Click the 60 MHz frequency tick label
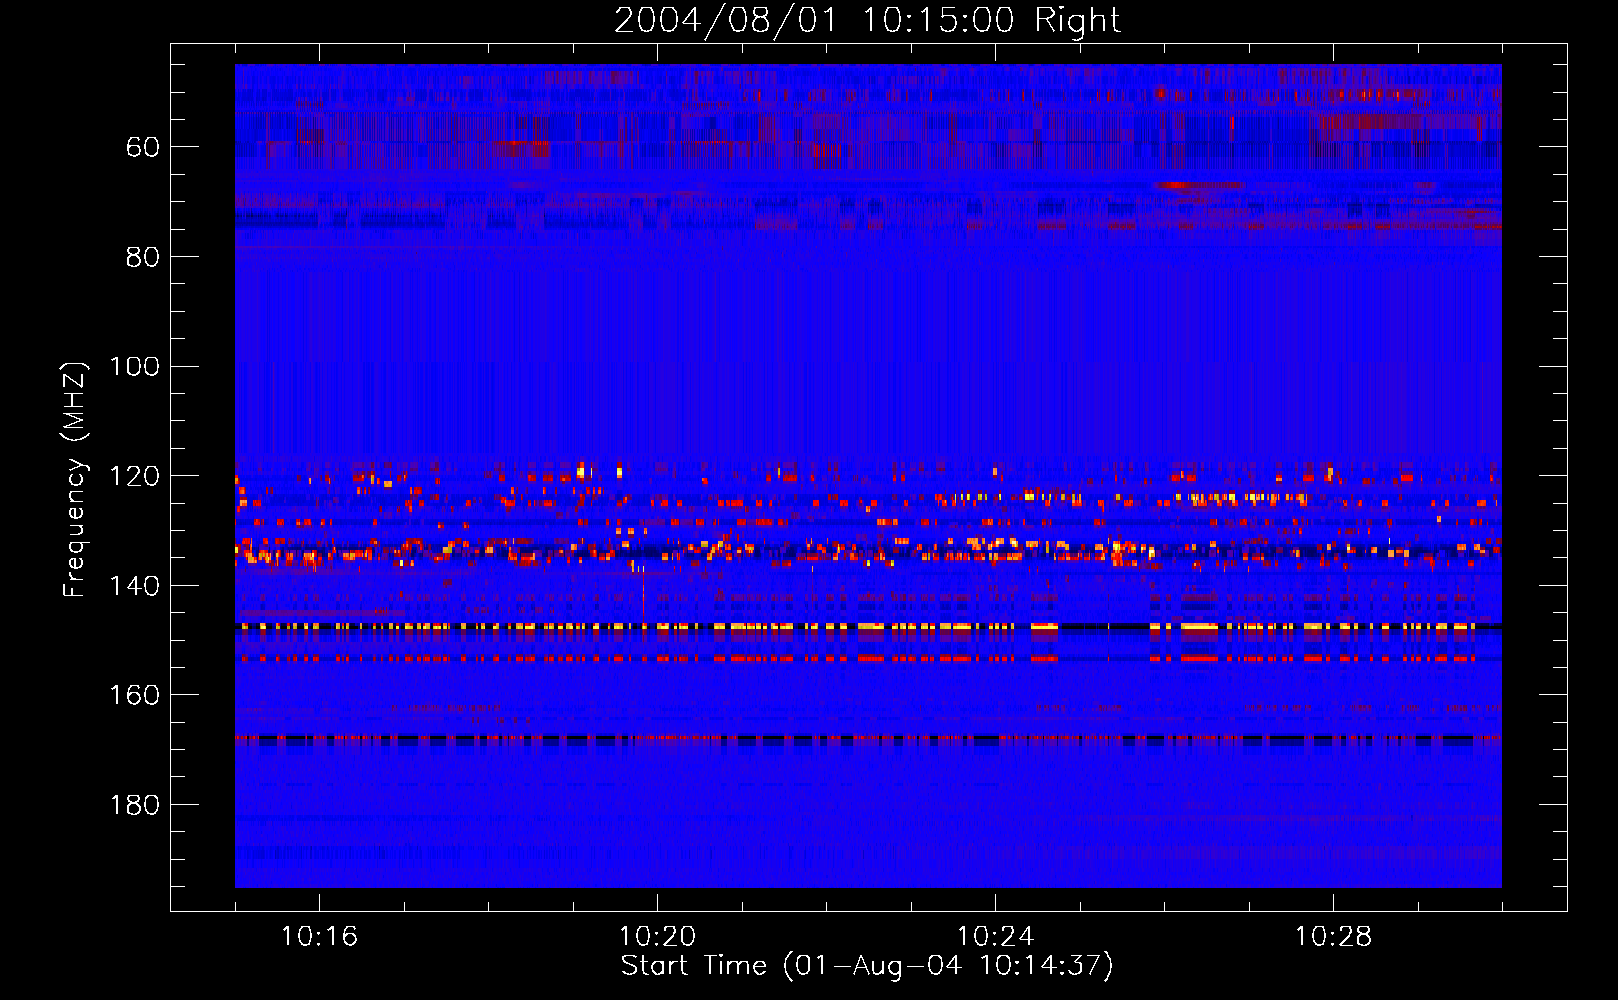The width and height of the screenshot is (1618, 1000). [143, 147]
